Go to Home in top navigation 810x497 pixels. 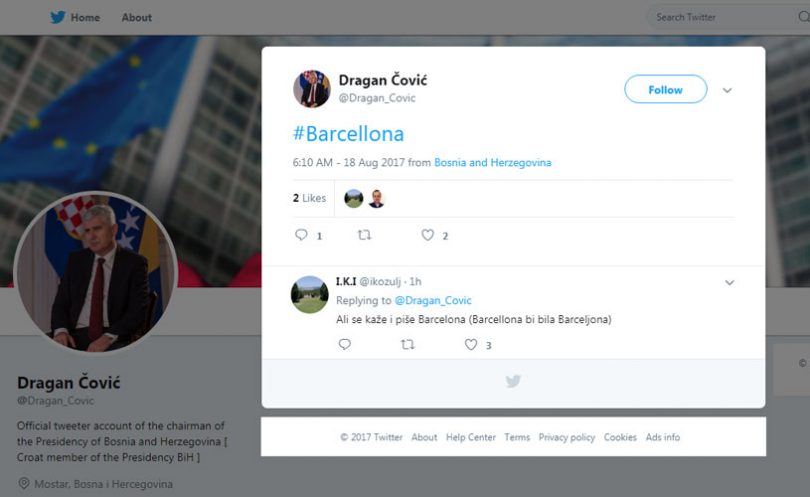click(x=85, y=18)
